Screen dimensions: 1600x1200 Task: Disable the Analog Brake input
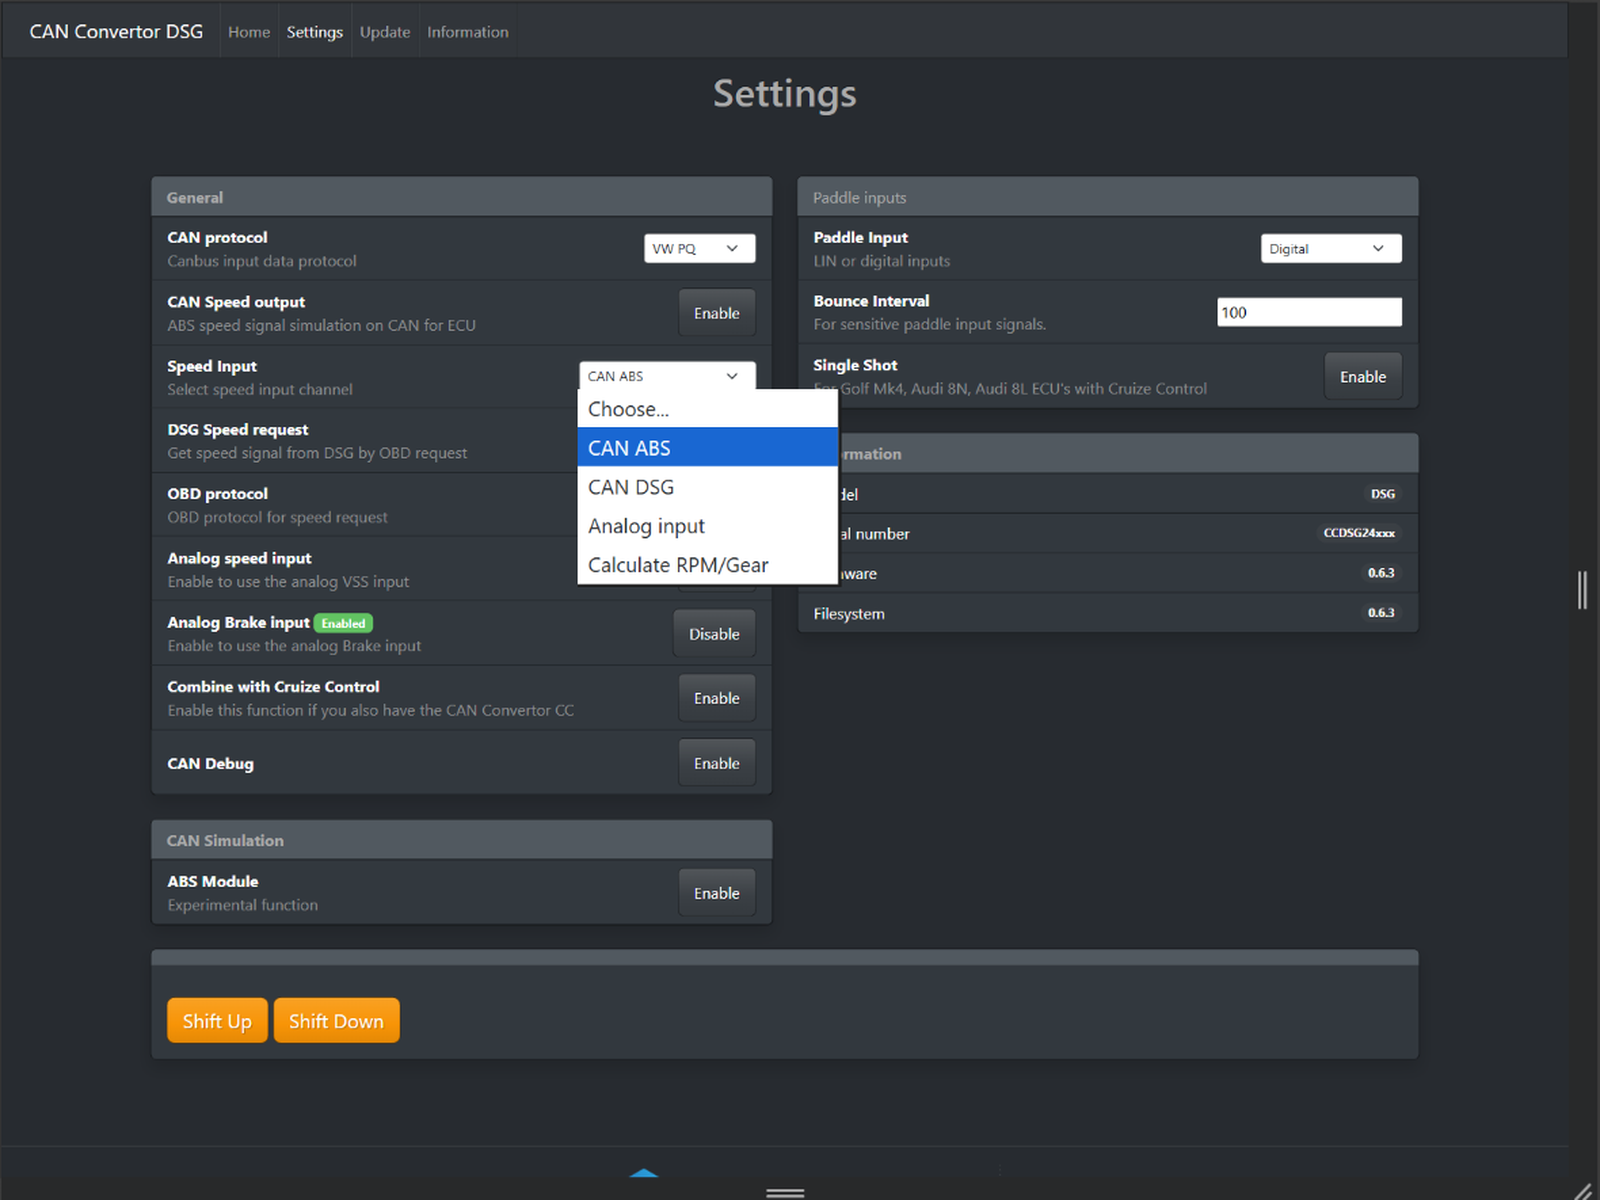pyautogui.click(x=714, y=634)
